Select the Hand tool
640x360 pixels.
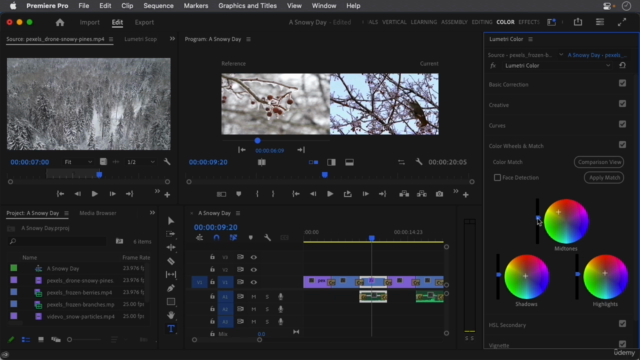tap(171, 315)
